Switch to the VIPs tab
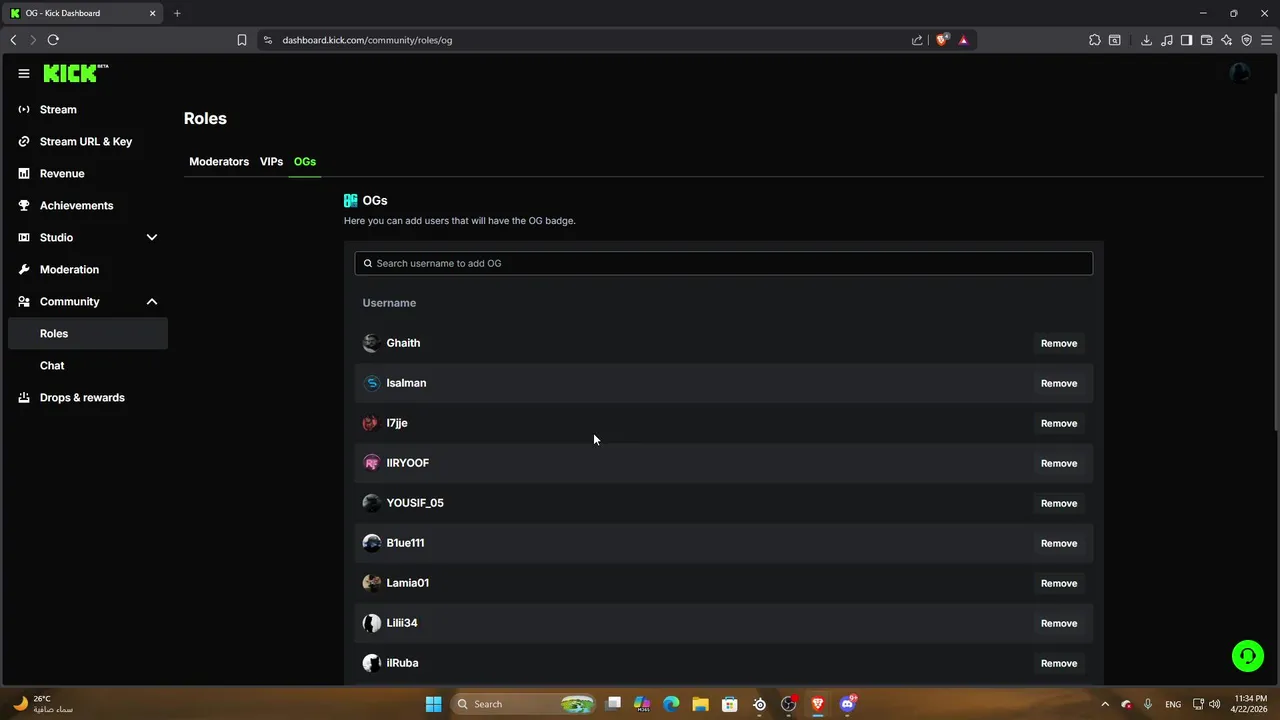Viewport: 1280px width, 720px height. point(271,161)
